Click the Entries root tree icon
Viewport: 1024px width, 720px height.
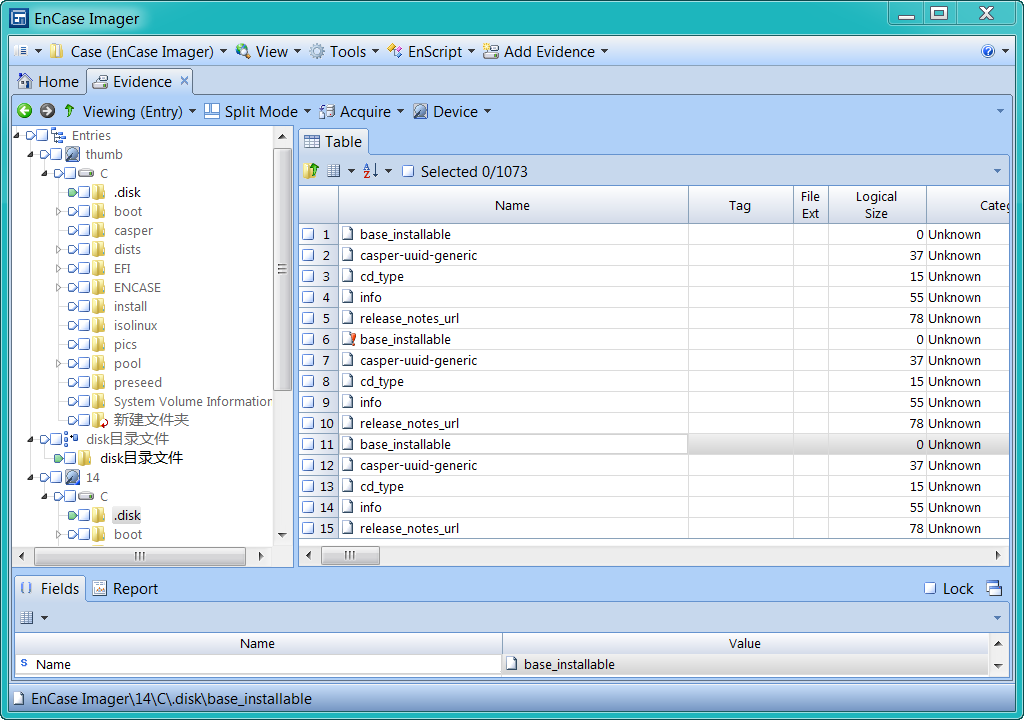click(x=59, y=135)
